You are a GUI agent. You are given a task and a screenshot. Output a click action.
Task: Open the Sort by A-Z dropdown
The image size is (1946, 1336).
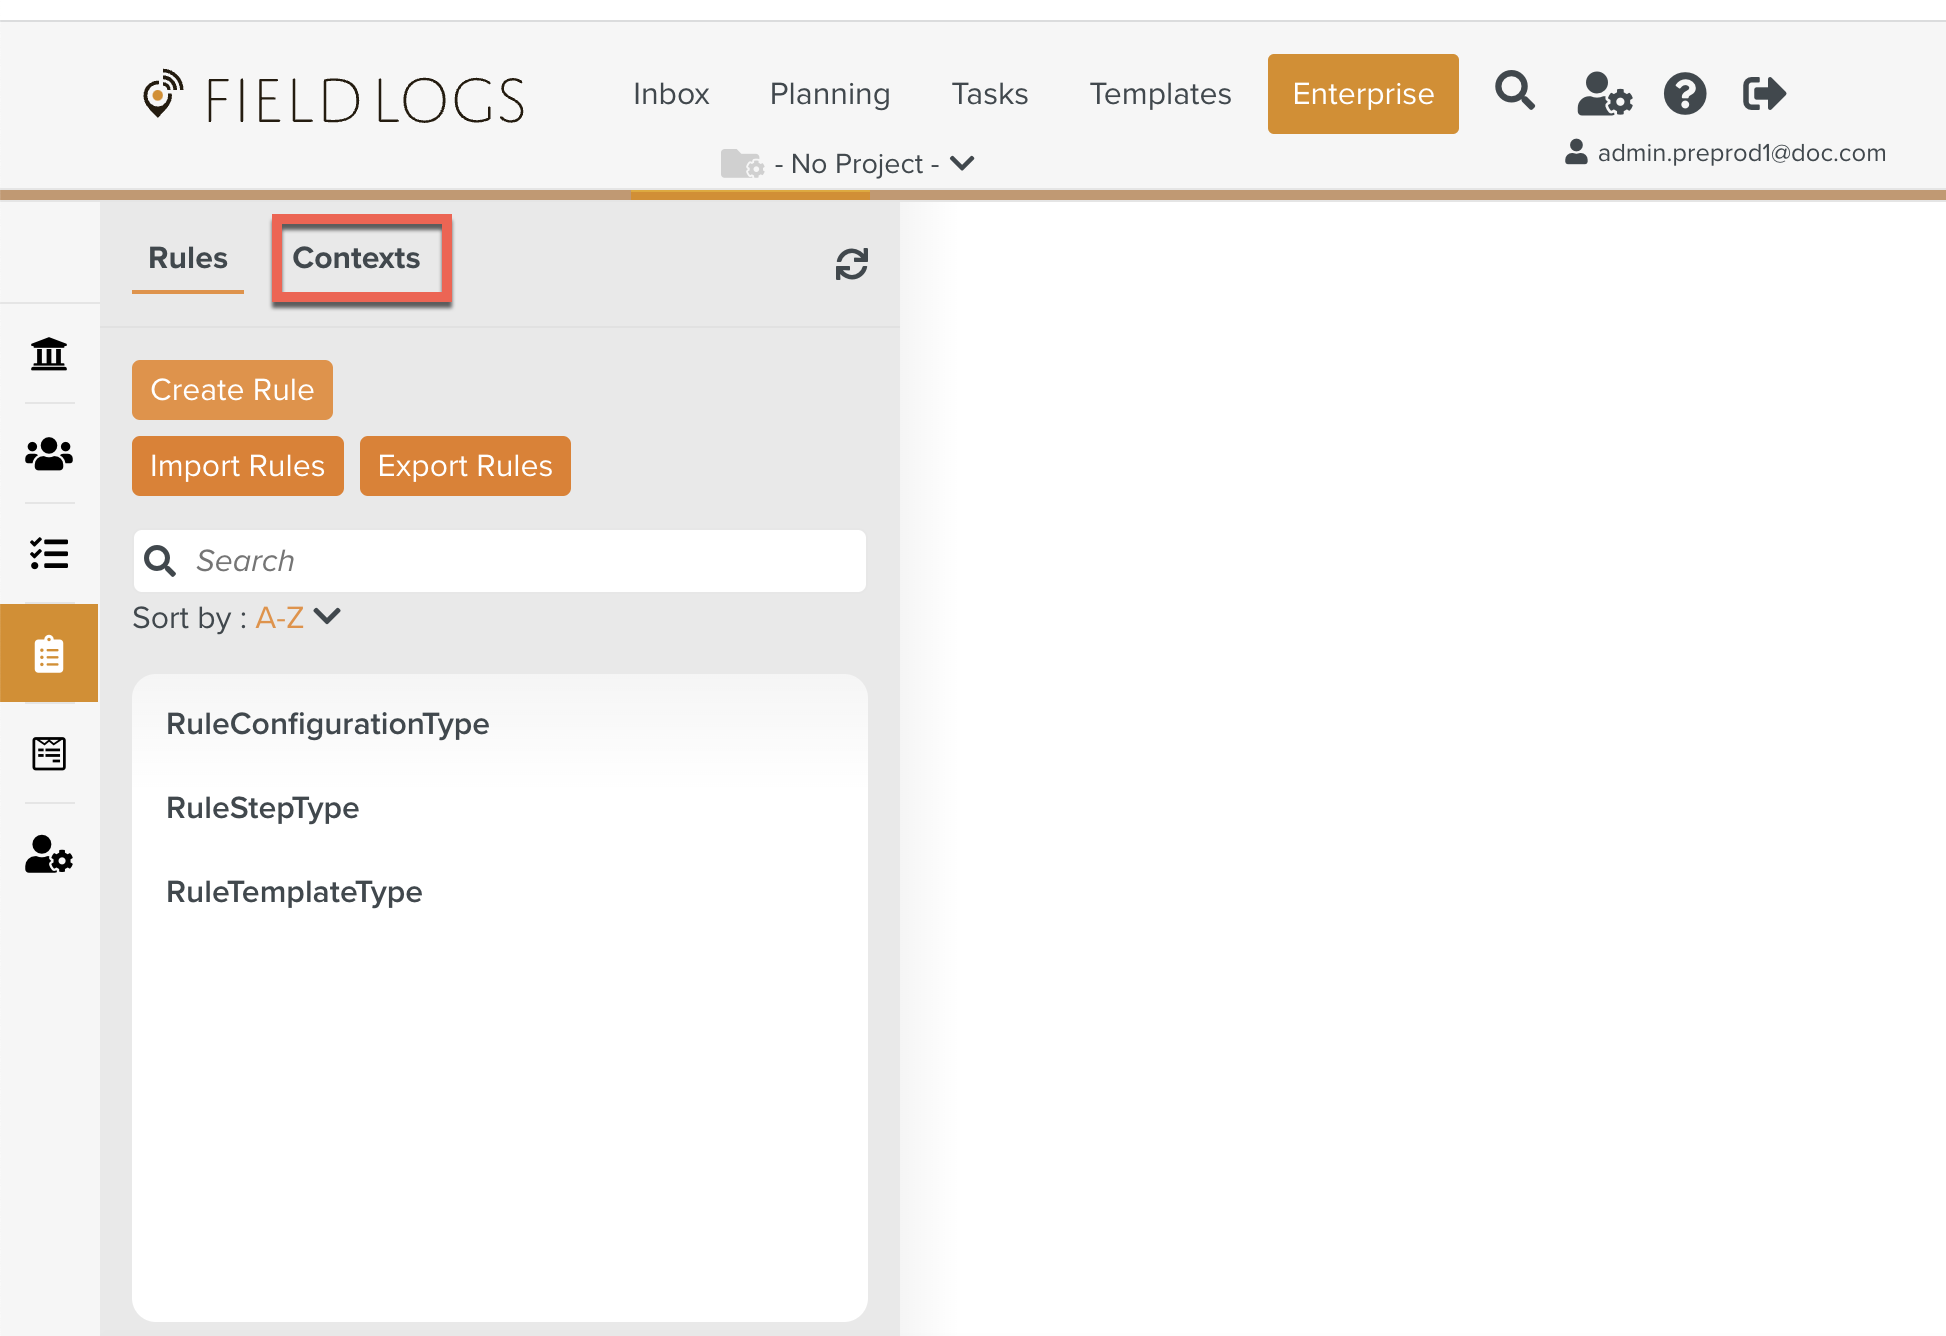(x=298, y=617)
